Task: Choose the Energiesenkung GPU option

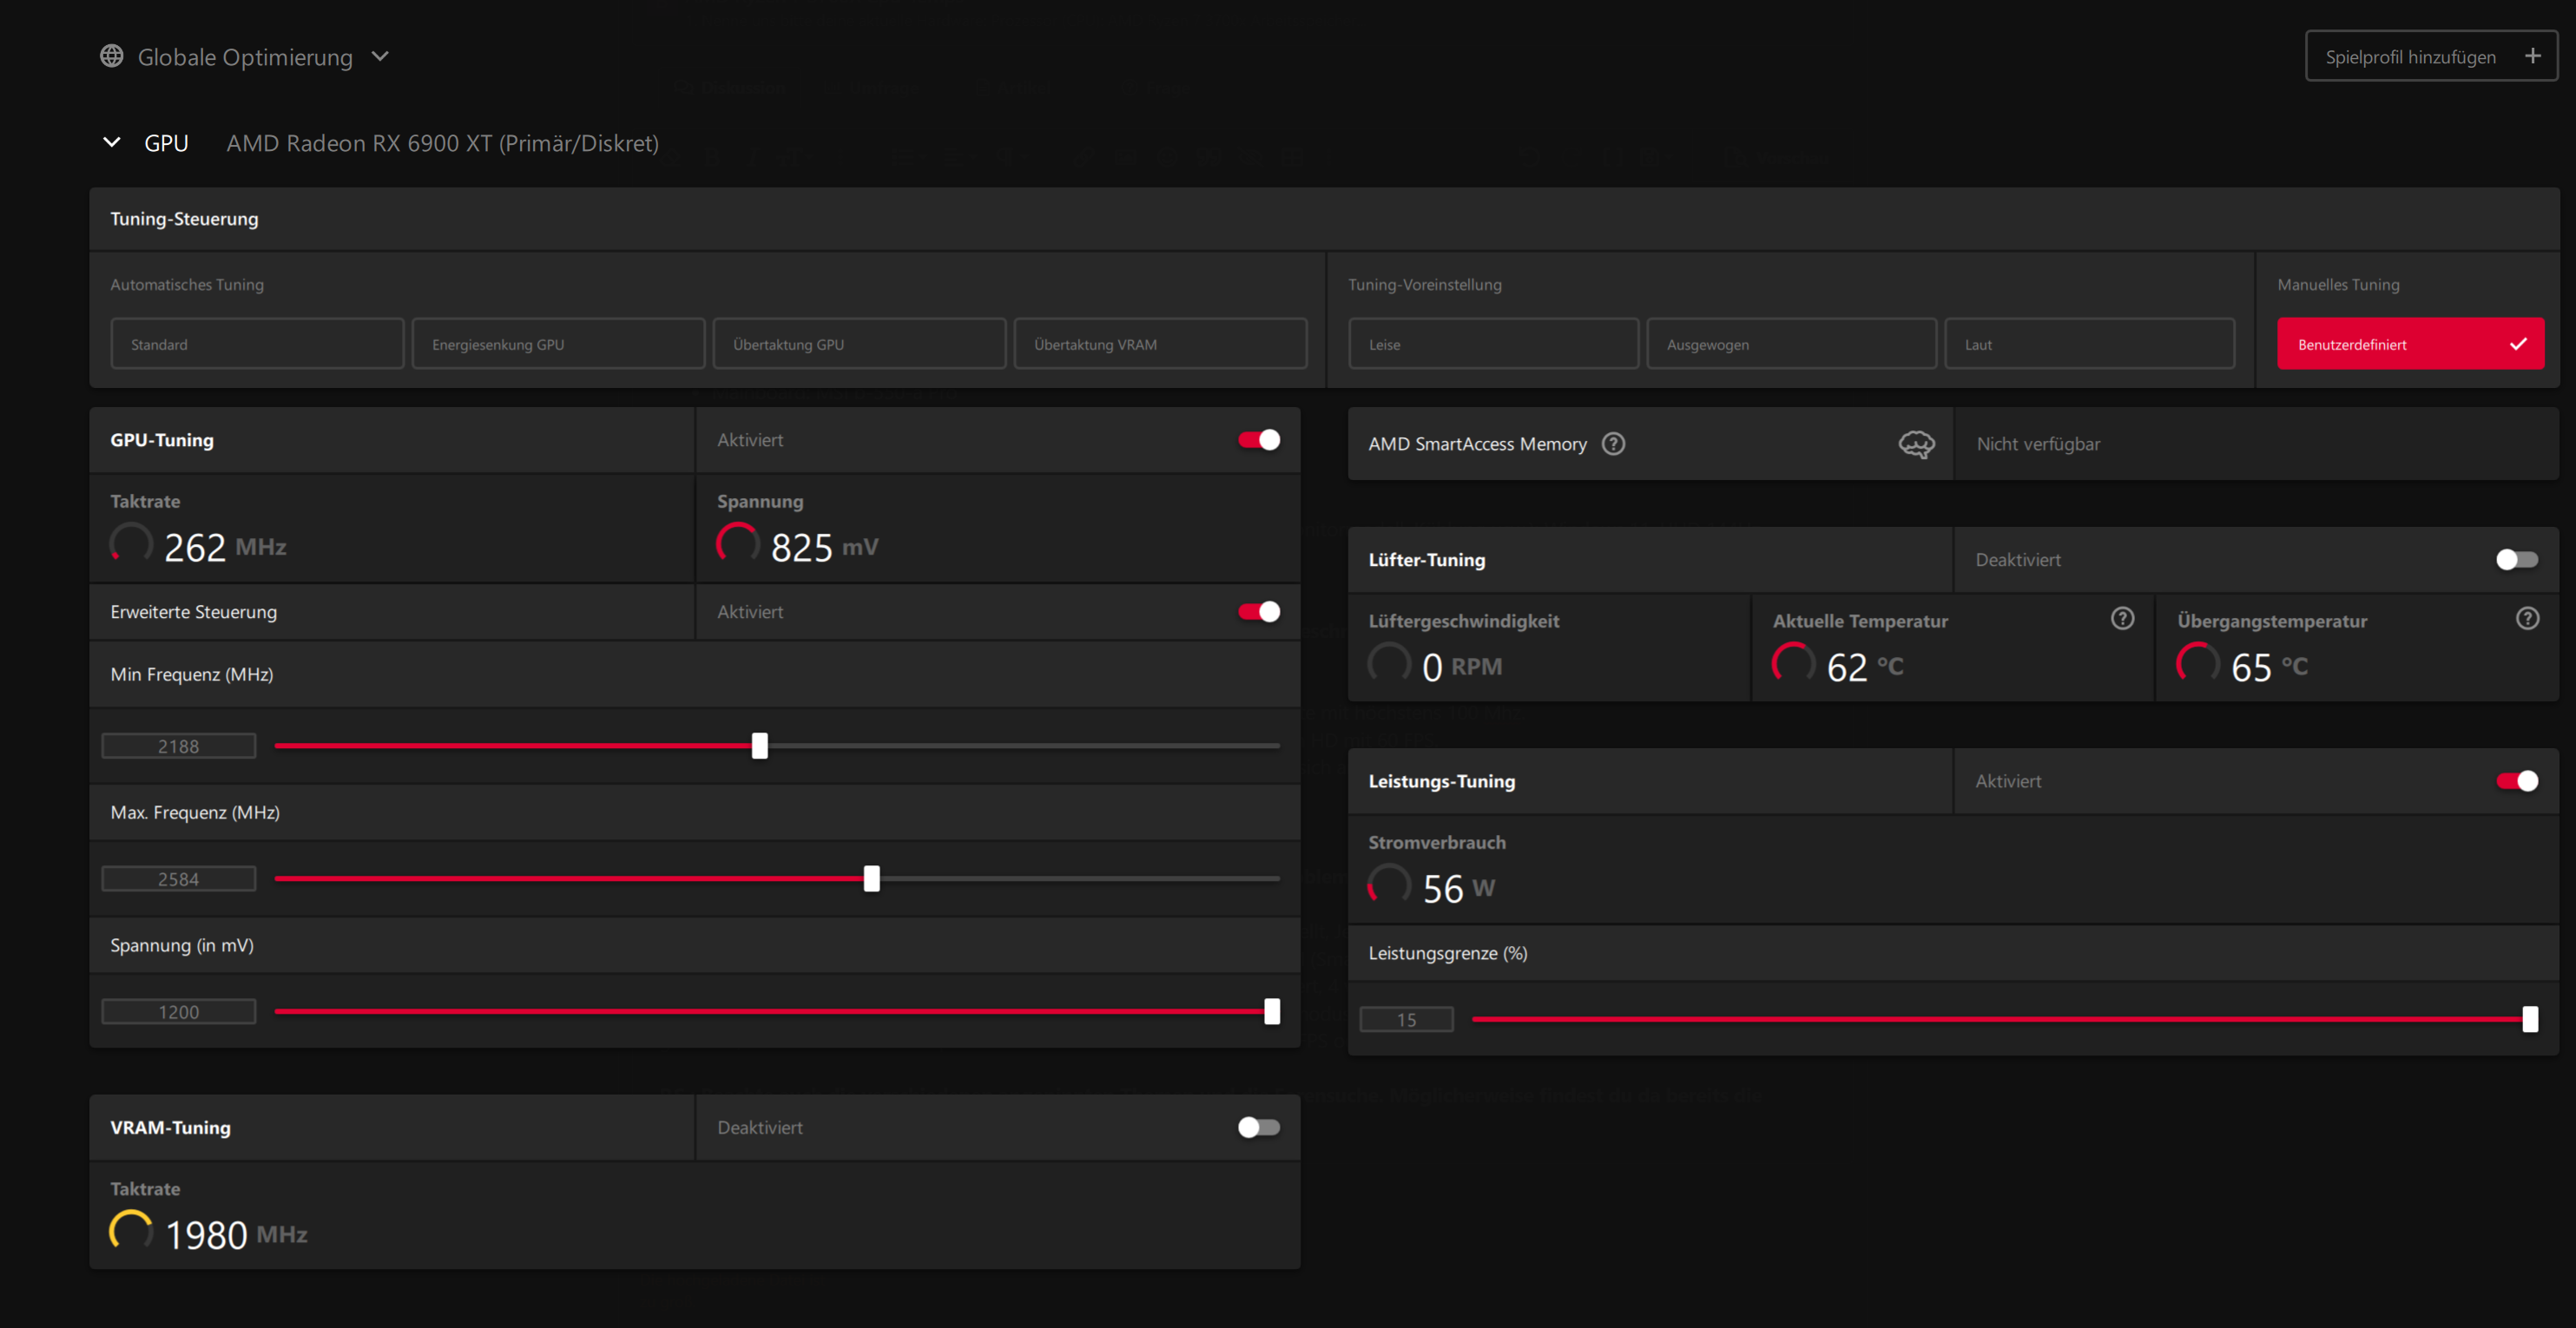Action: tap(558, 344)
